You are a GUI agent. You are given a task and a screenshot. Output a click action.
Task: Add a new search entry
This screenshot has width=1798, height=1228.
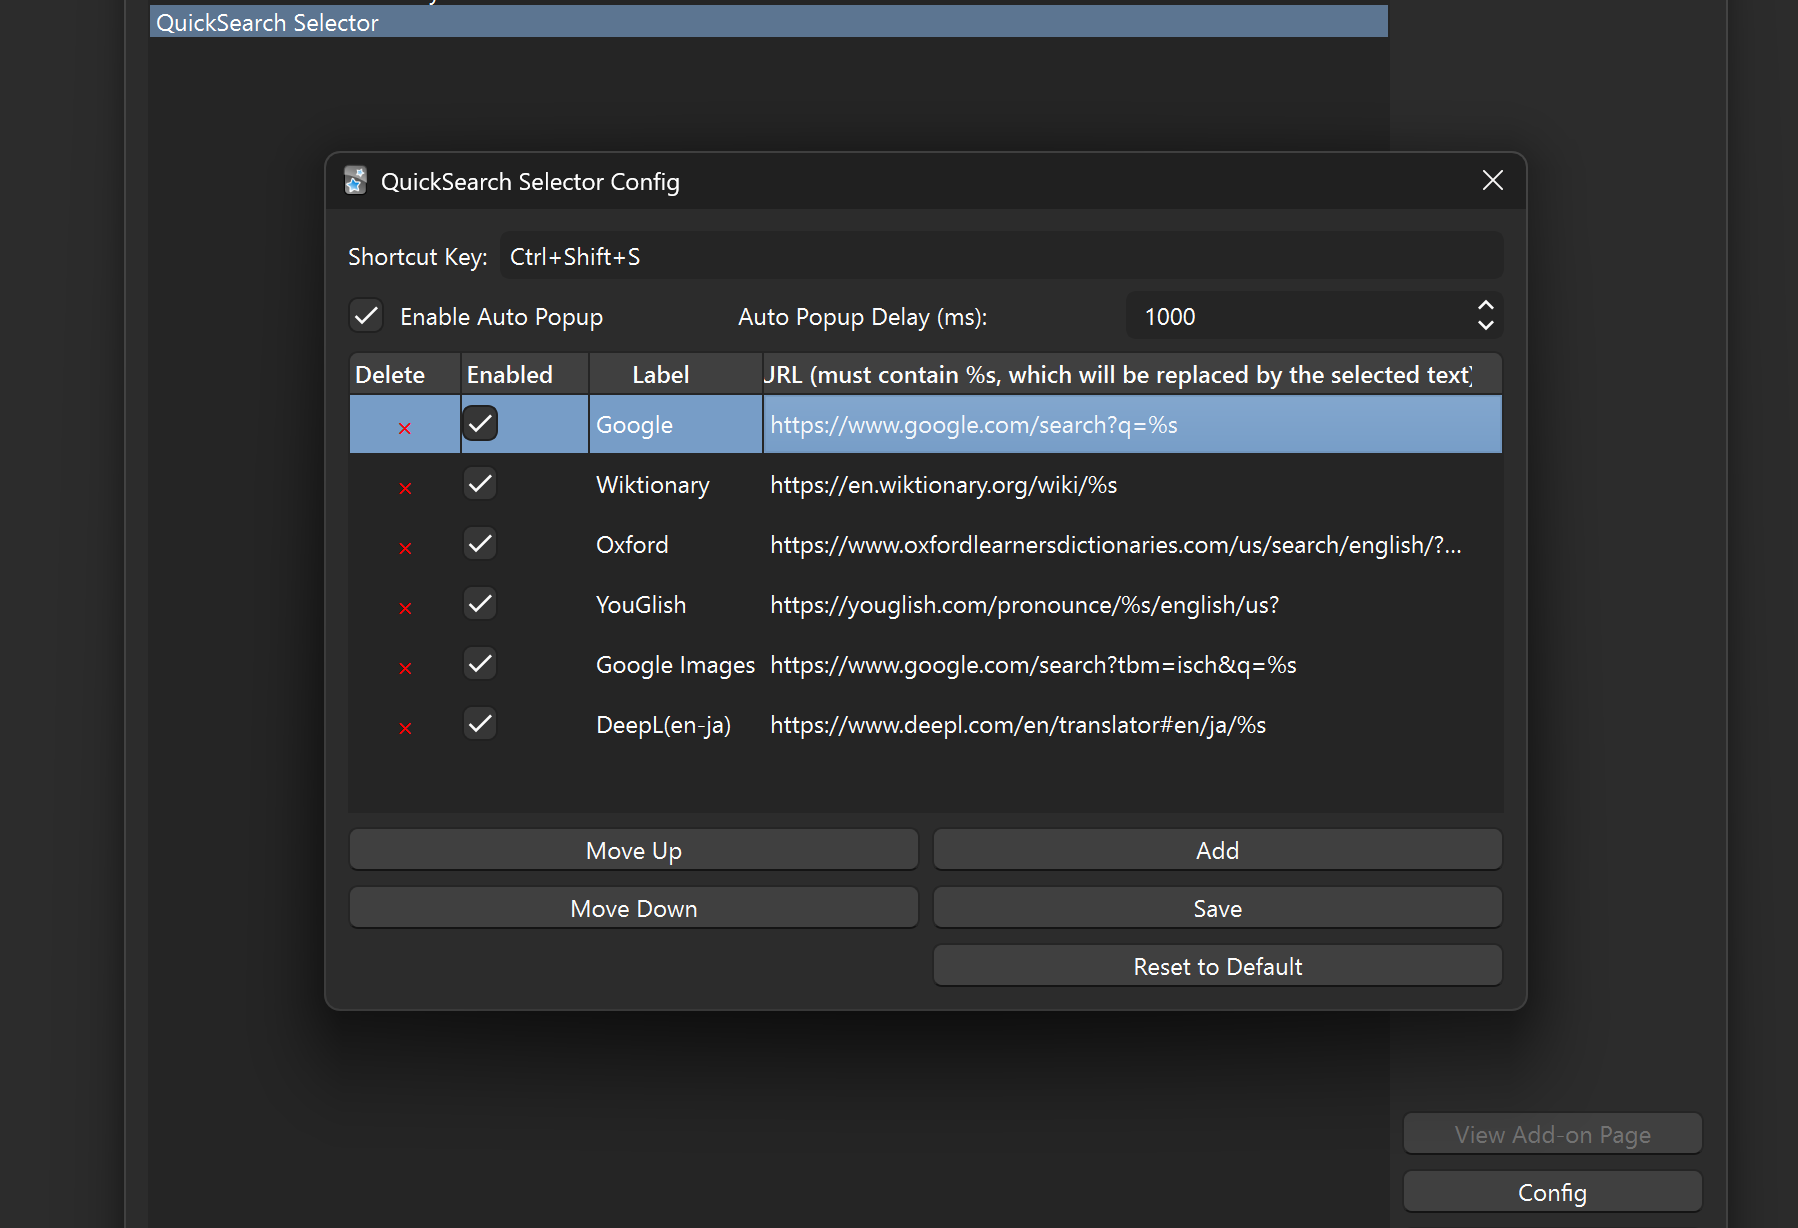1217,850
